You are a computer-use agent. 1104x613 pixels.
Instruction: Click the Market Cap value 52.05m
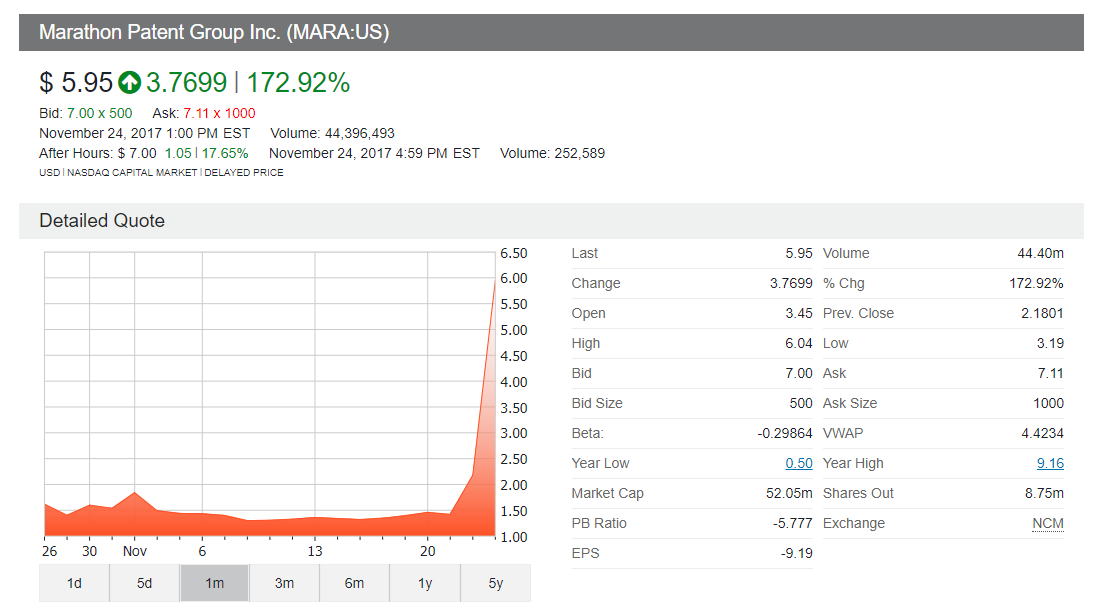789,493
